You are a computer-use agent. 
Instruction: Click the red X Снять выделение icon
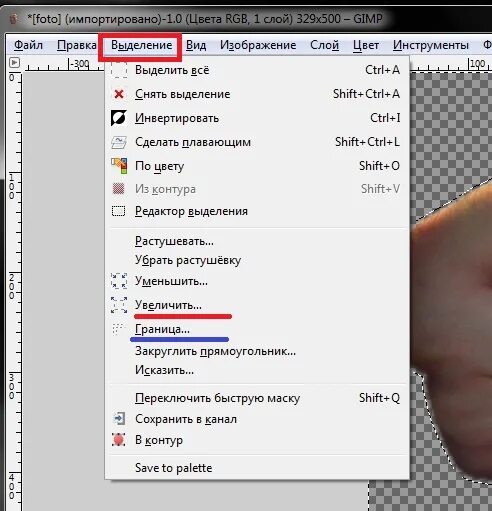tap(119, 94)
